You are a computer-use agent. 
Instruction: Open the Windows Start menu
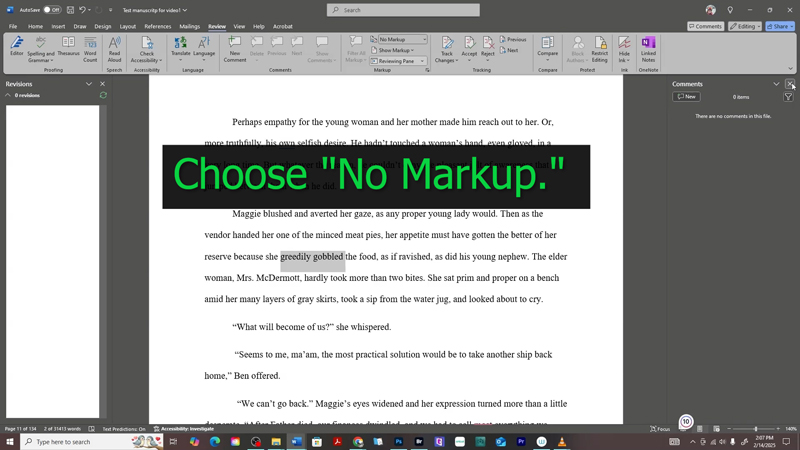tap(10, 441)
